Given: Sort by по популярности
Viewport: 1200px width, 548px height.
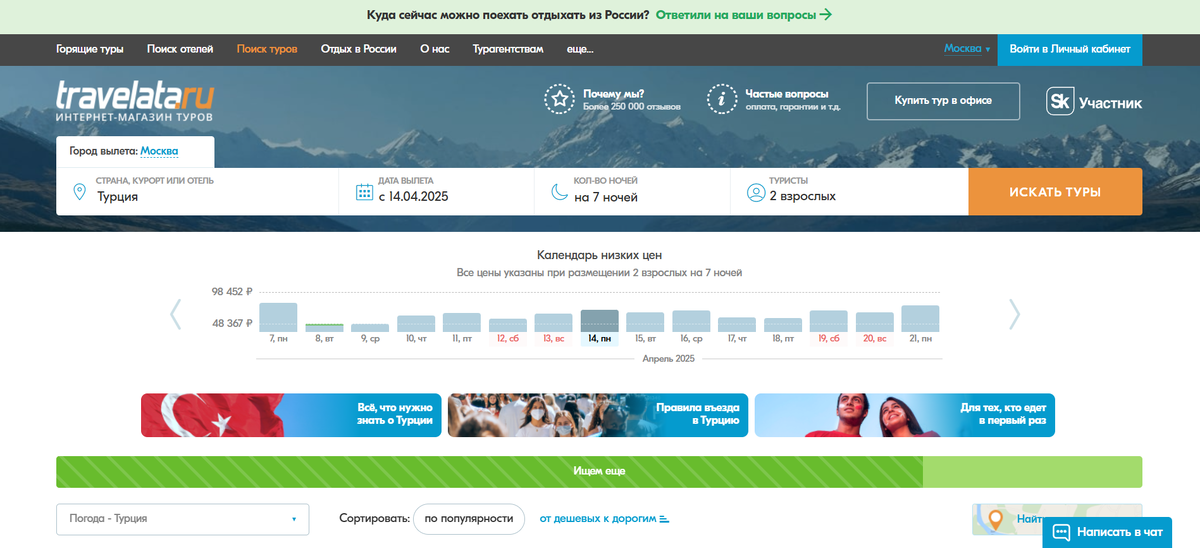Looking at the screenshot, I should (x=469, y=519).
